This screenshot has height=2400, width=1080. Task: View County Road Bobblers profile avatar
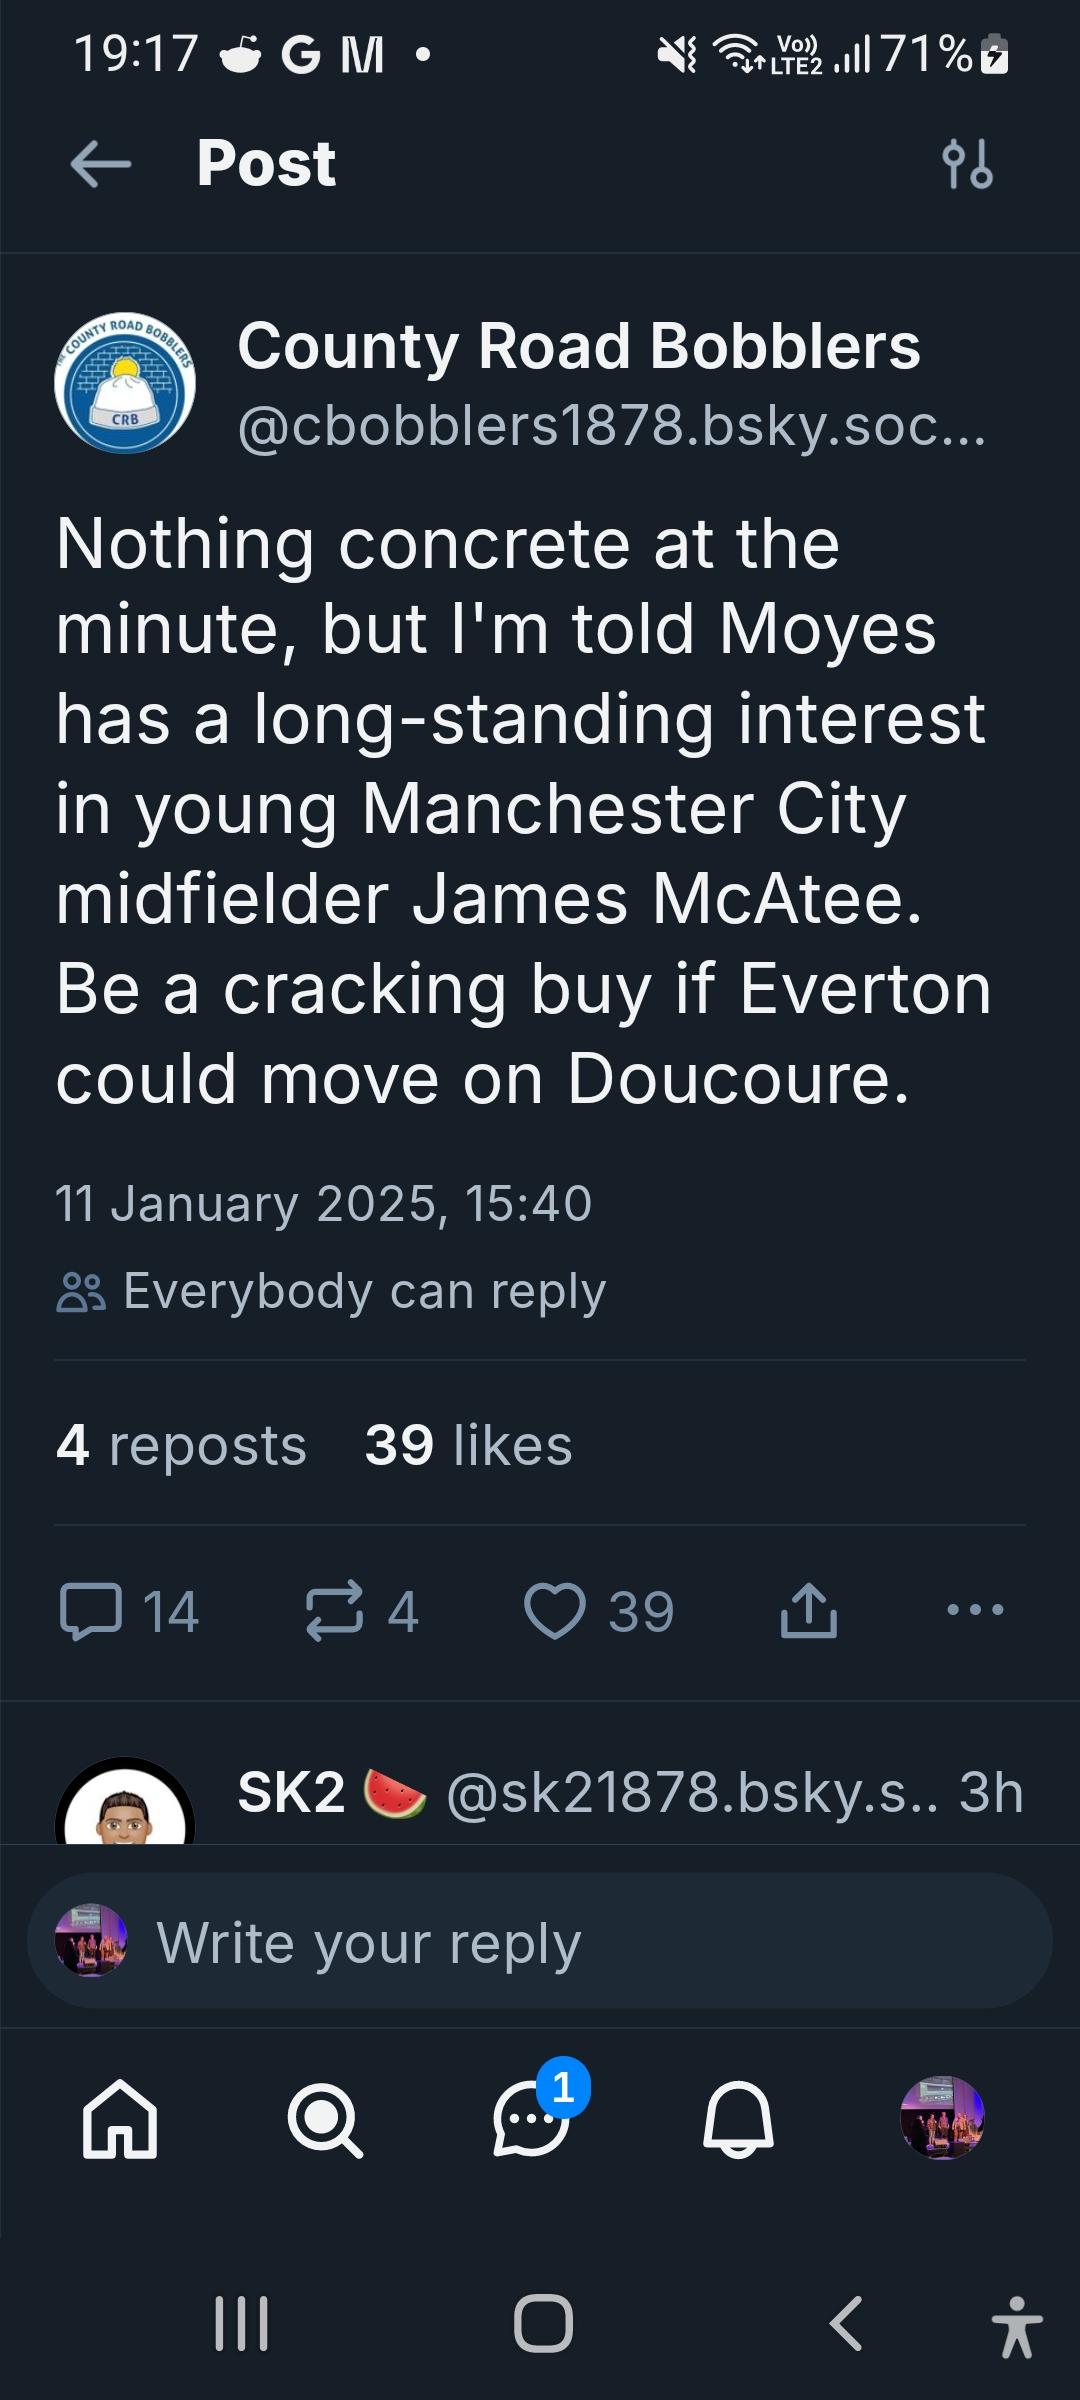(125, 384)
